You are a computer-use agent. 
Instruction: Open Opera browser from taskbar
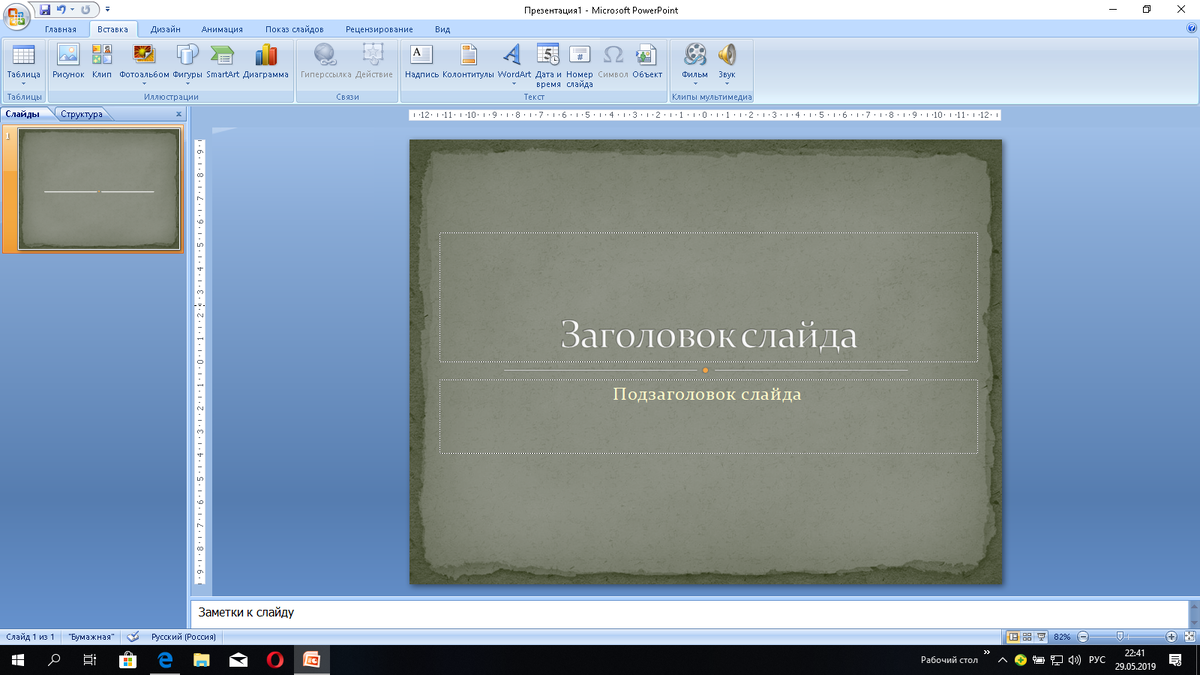(274, 660)
